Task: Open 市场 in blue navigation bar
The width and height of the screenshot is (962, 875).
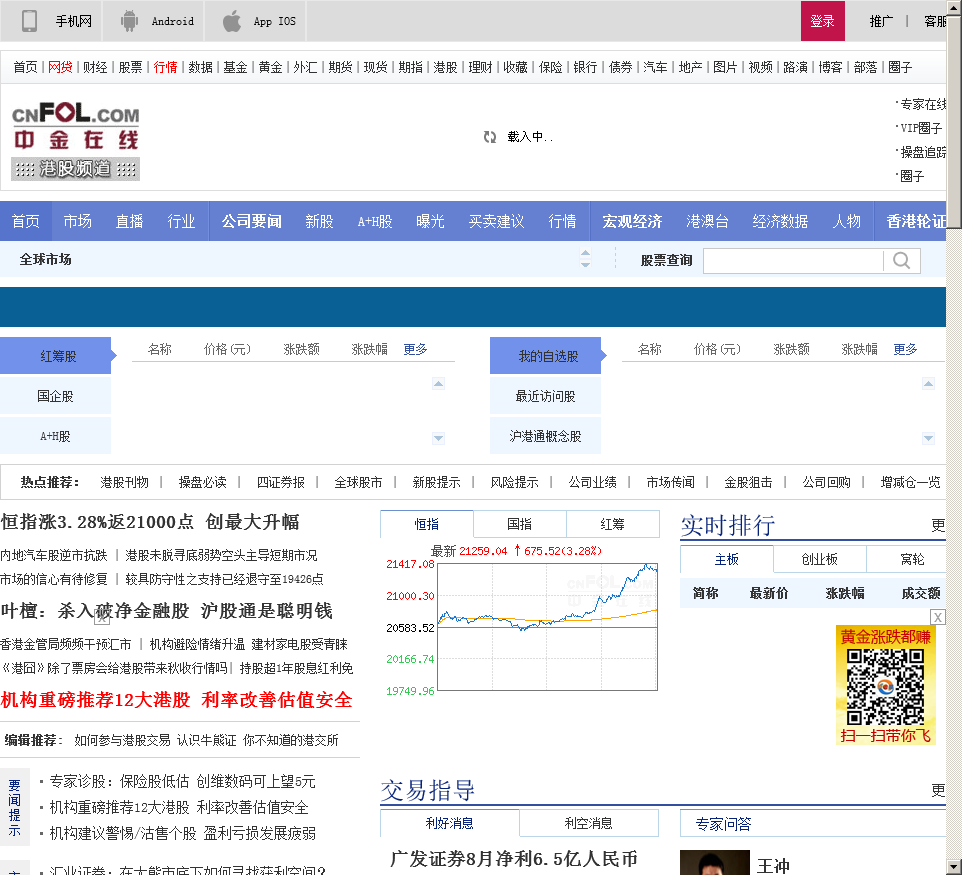Action: pos(77,221)
